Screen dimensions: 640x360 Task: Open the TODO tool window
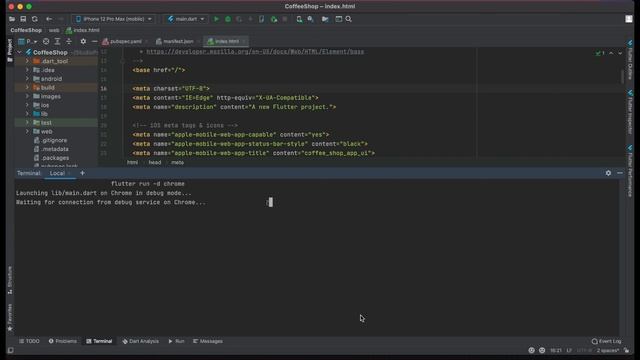pos(29,341)
